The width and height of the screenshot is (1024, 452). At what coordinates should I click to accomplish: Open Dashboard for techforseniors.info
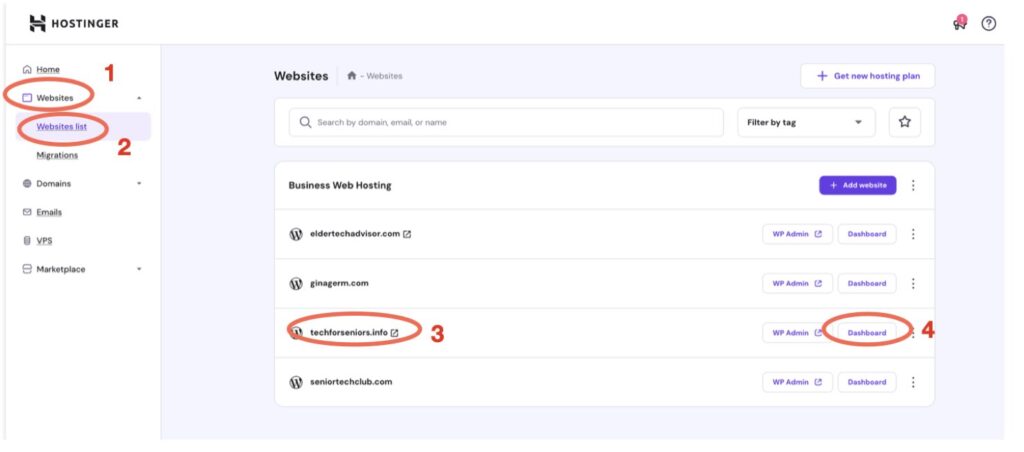tap(867, 333)
